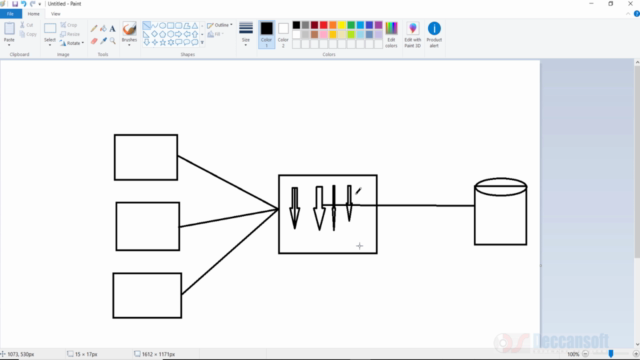Image resolution: width=640 pixels, height=360 pixels.
Task: Pick the Up arrow shape
Action: pyautogui.click(x=195, y=34)
